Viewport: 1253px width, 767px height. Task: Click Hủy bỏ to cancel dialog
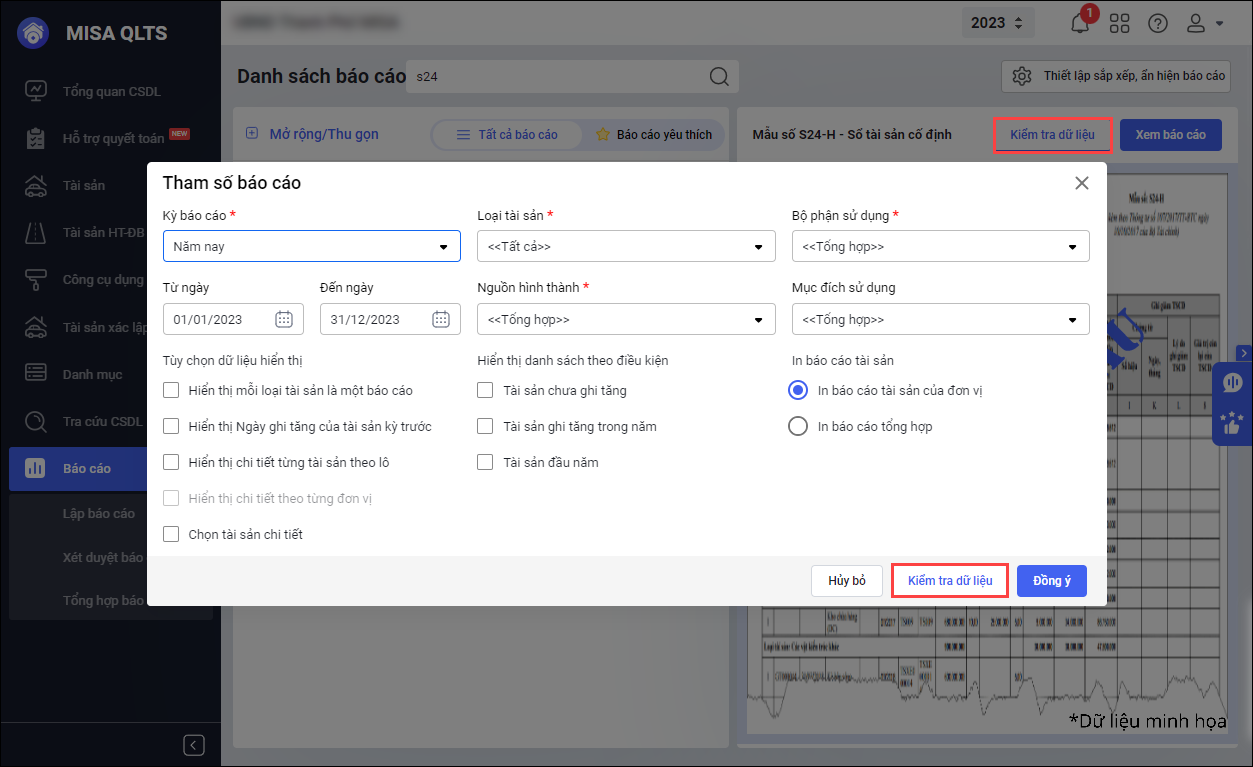click(x=846, y=581)
